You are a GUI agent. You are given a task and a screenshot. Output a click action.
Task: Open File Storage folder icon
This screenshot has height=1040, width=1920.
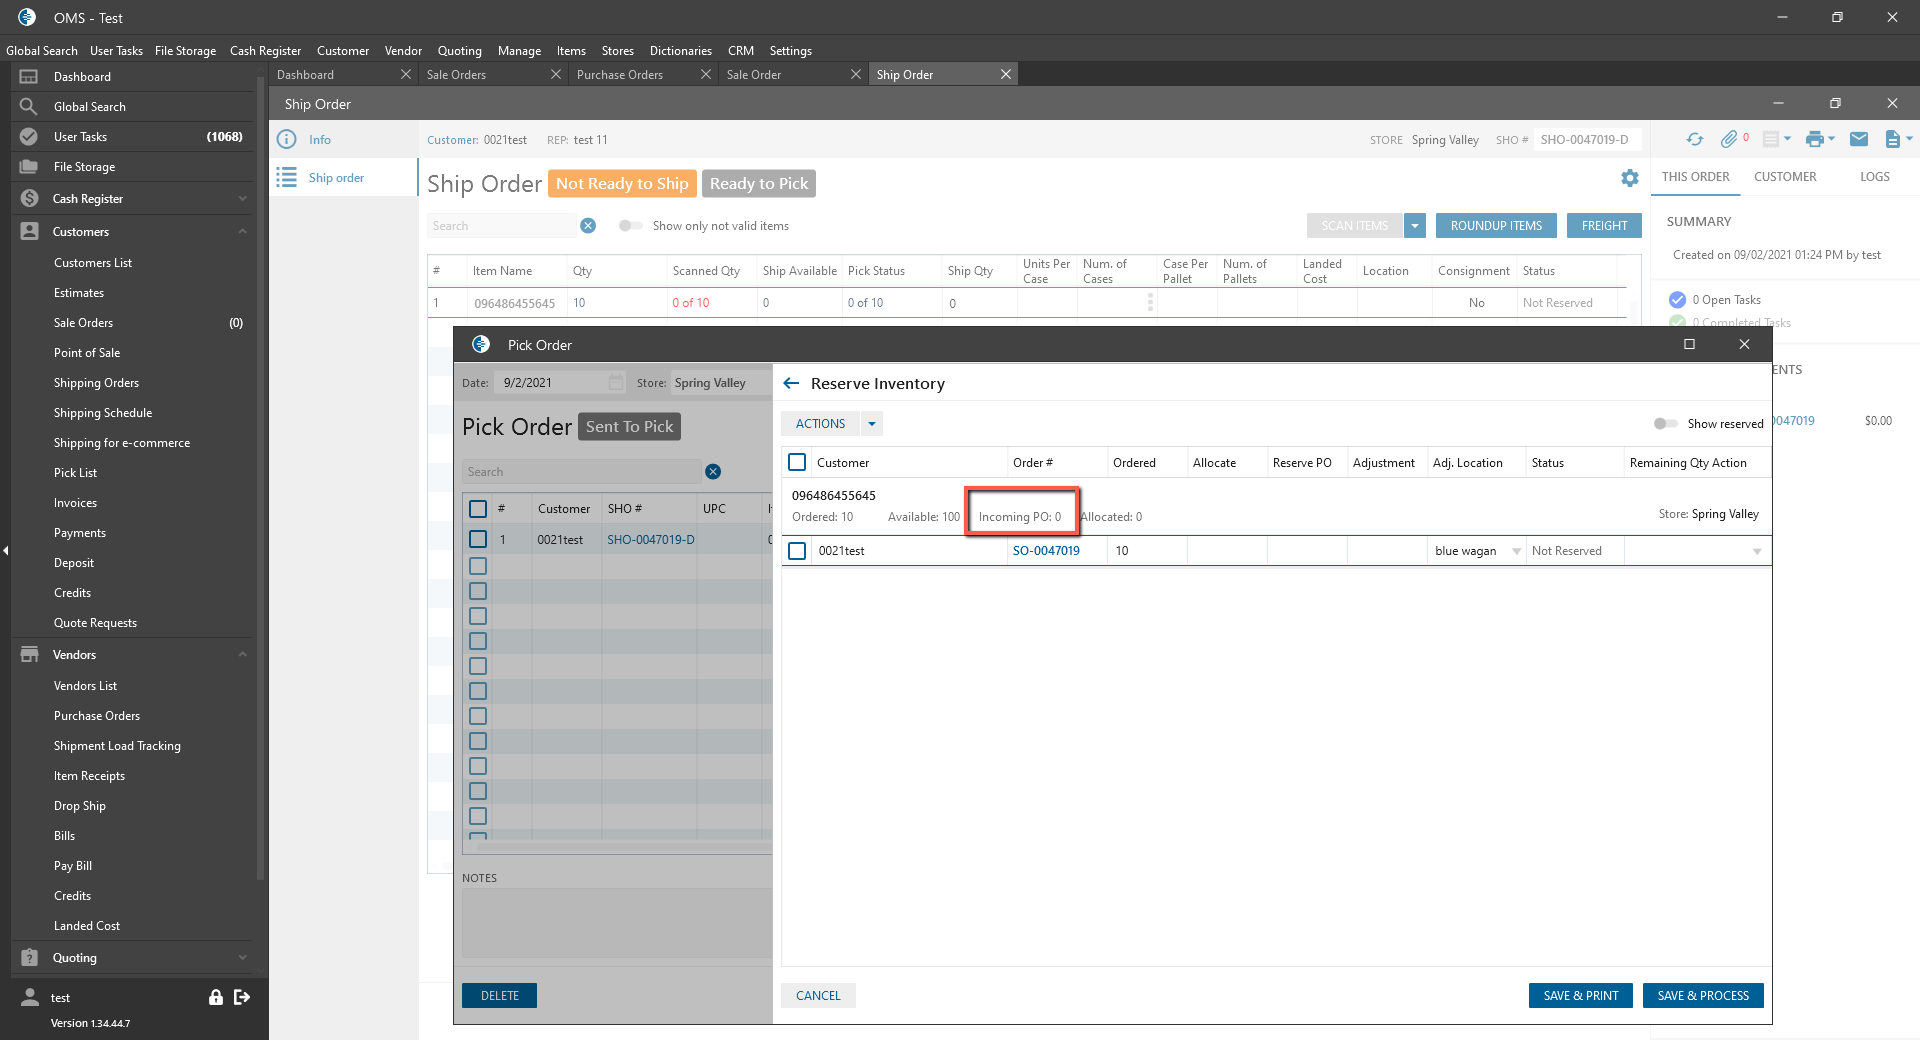pyautogui.click(x=29, y=167)
